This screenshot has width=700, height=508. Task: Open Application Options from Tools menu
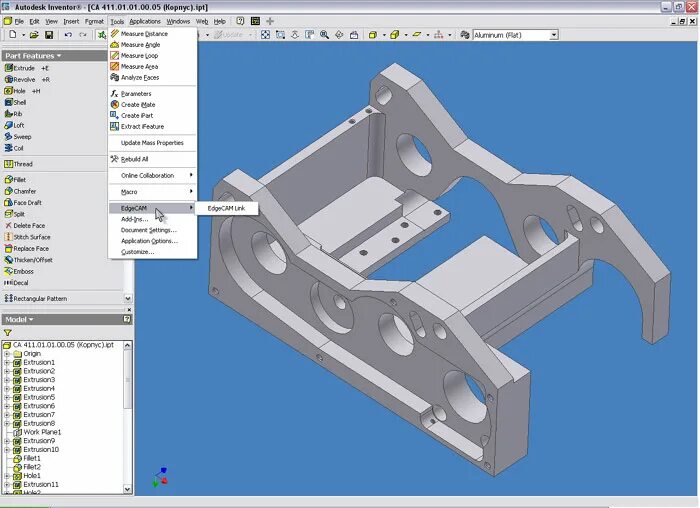[152, 241]
